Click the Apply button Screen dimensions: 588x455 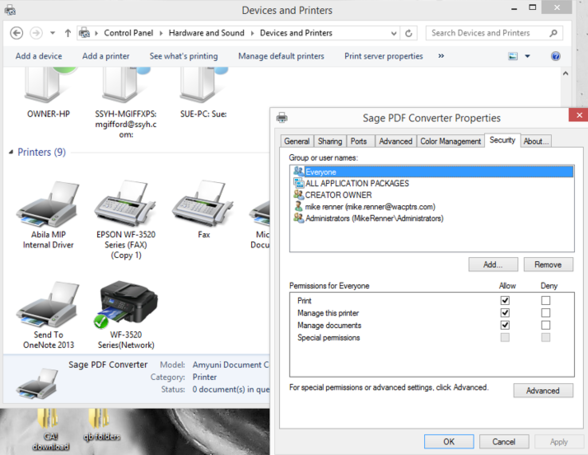point(559,441)
